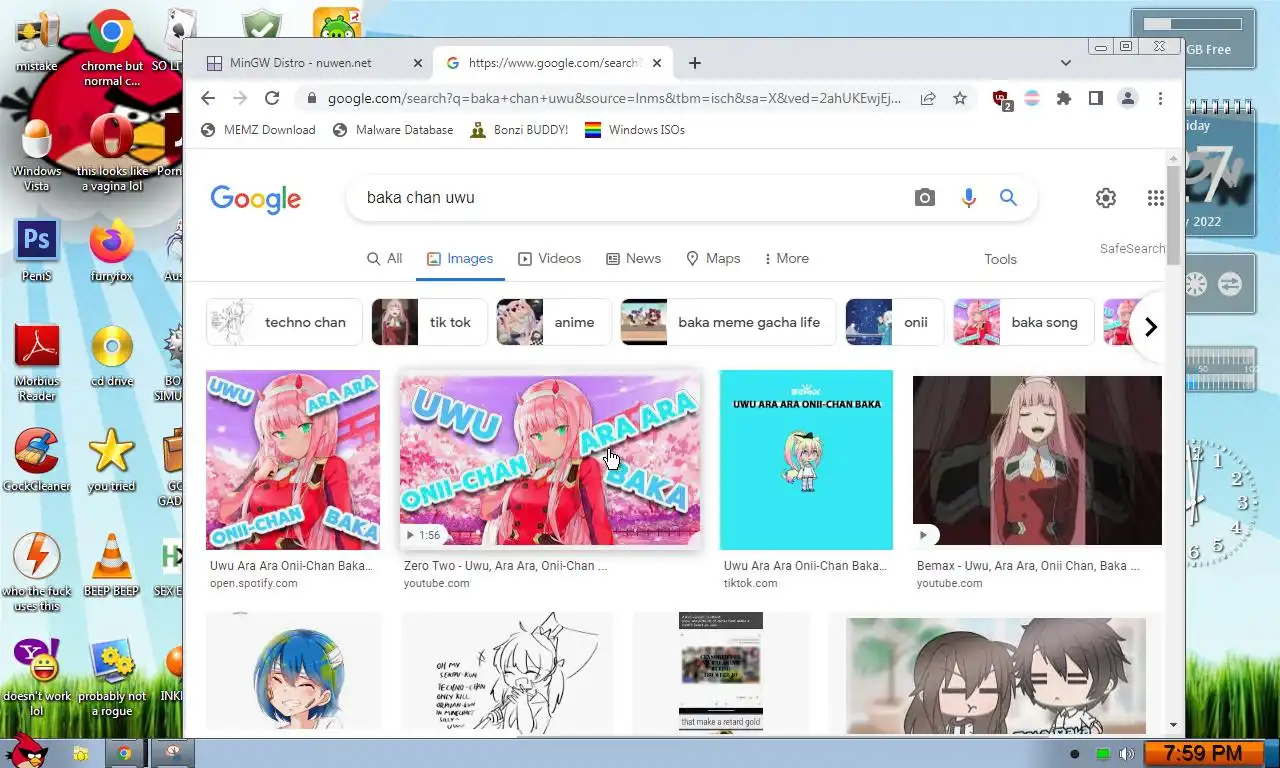Submit search with magnifier button
Image resolution: width=1280 pixels, height=768 pixels.
pos(1008,198)
